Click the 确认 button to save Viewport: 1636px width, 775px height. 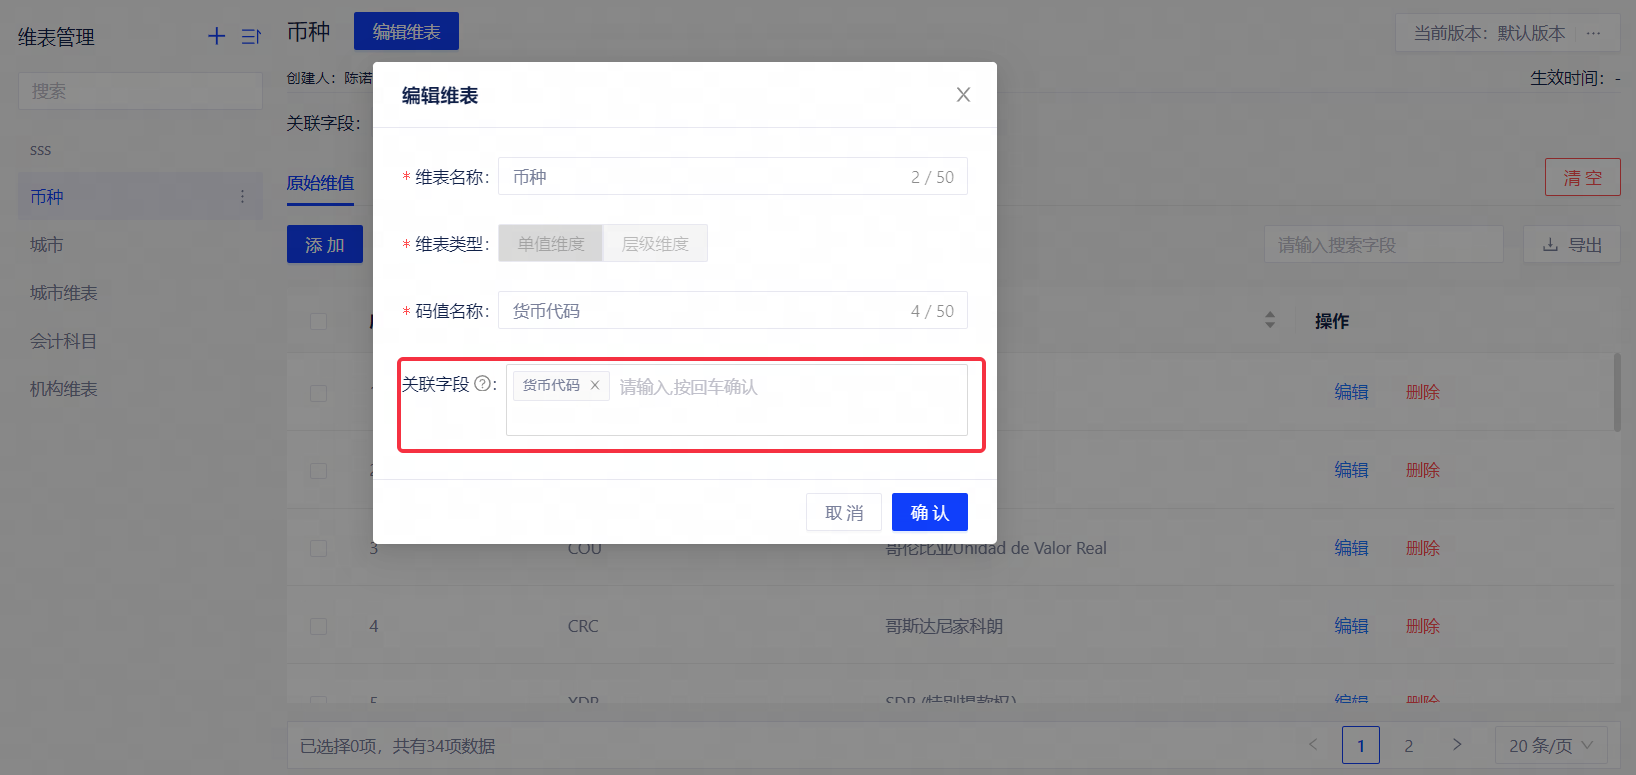pos(929,513)
